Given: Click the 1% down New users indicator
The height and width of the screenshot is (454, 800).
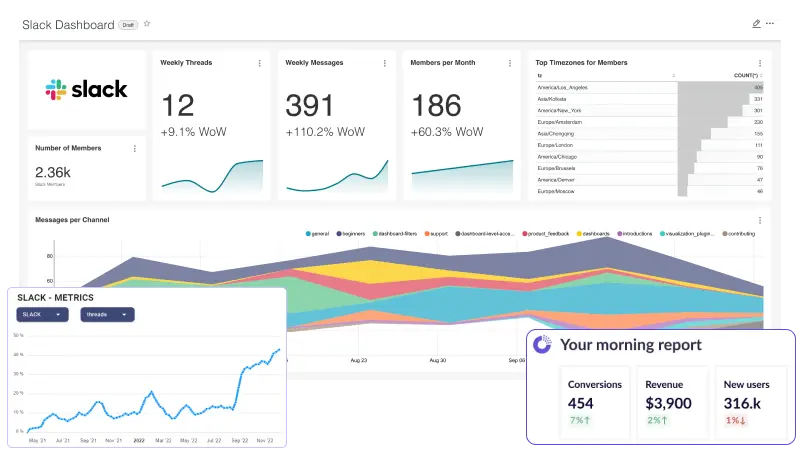Looking at the screenshot, I should [x=736, y=421].
